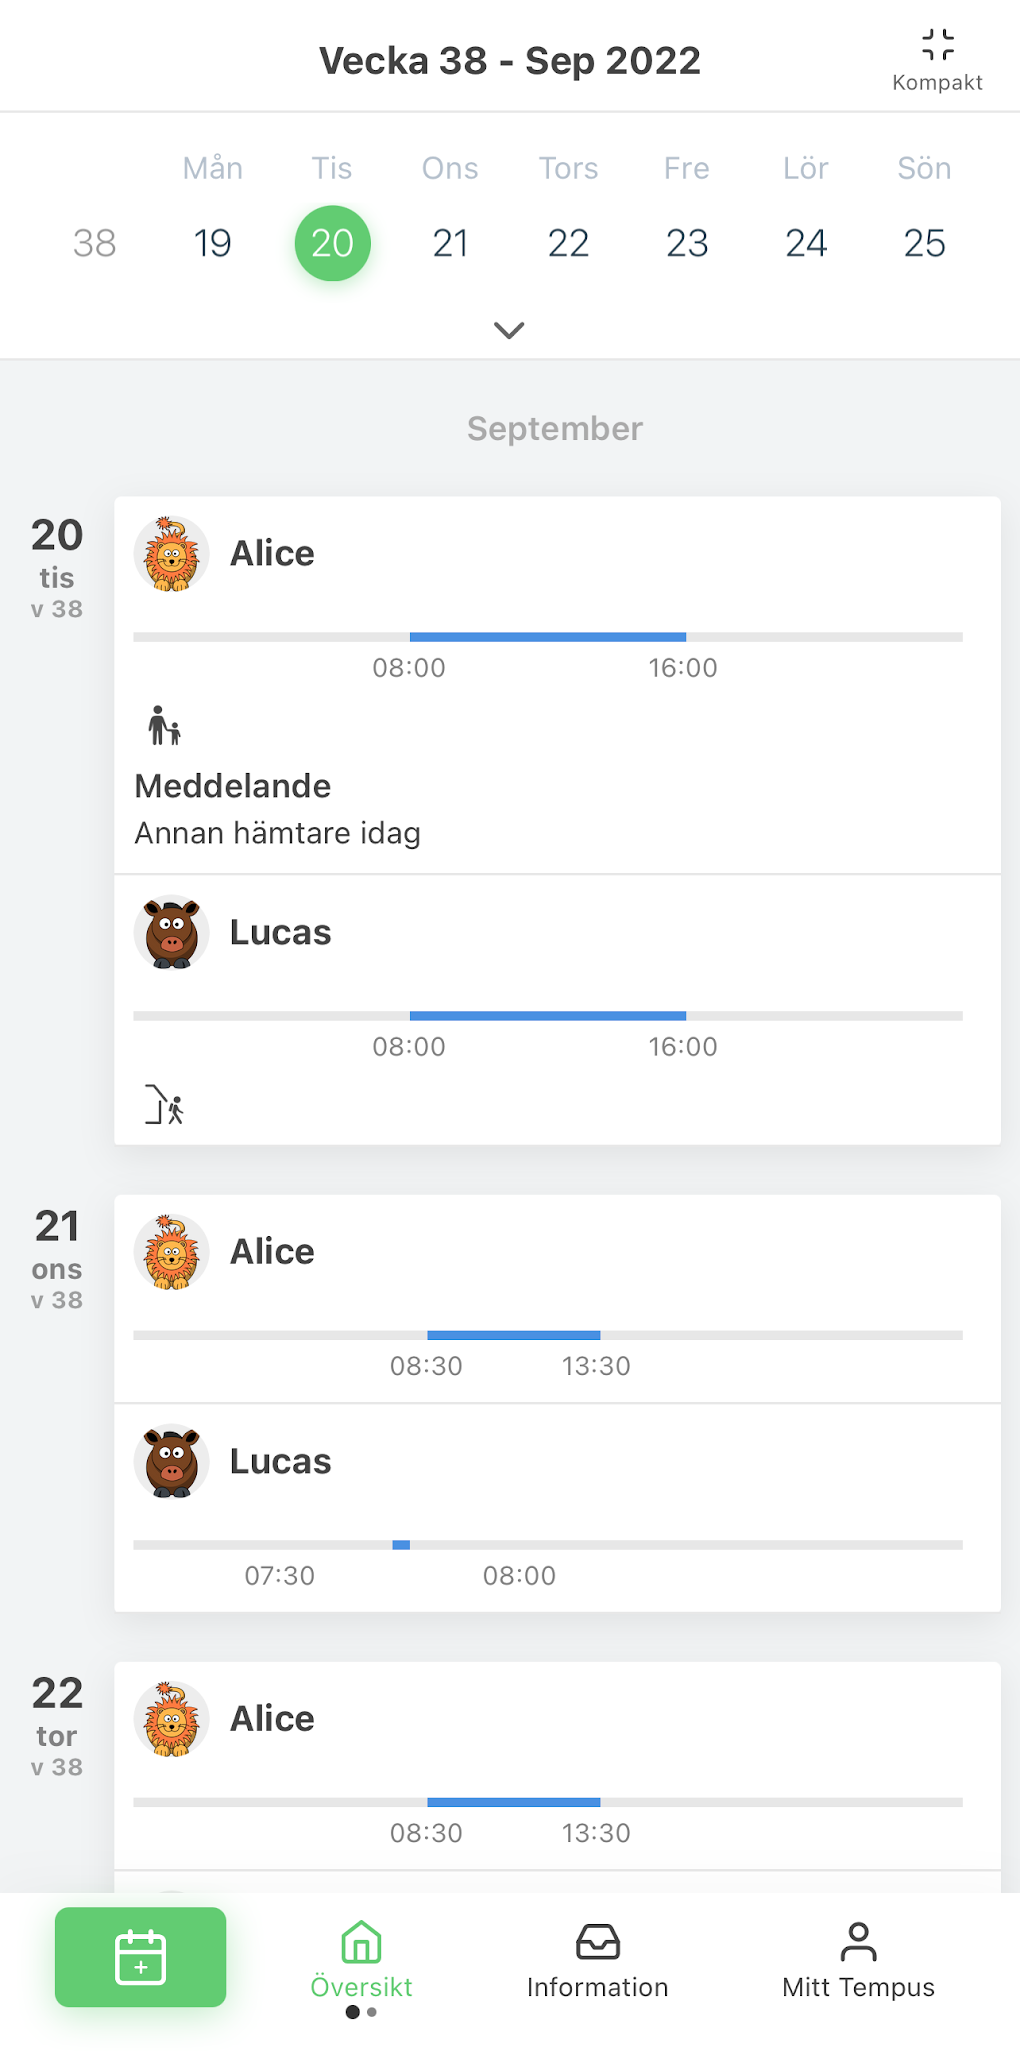Viewport: 1020px width, 2051px height.
Task: Toggle the Kompakt view mode
Action: click(937, 60)
